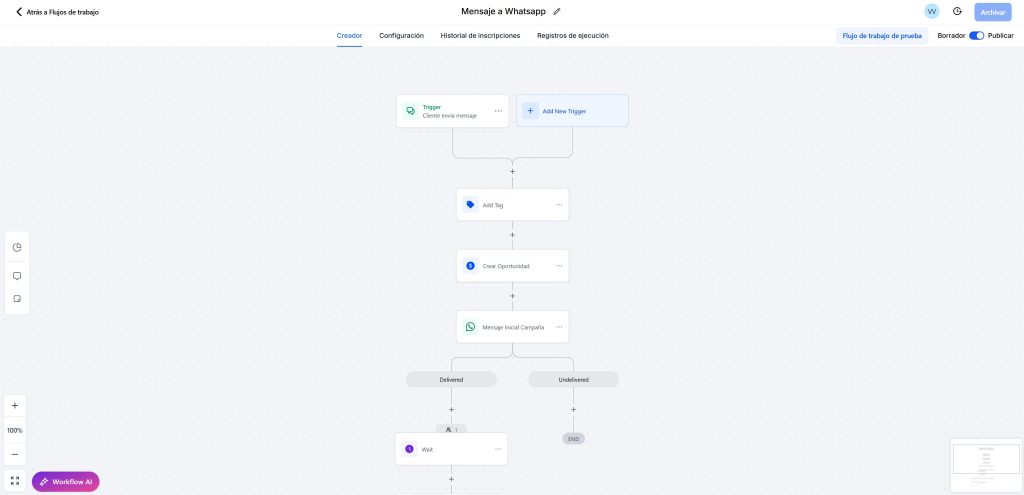Viewport: 1024px width, 495px height.
Task: Edit workflow name with pencil icon
Action: 557,12
